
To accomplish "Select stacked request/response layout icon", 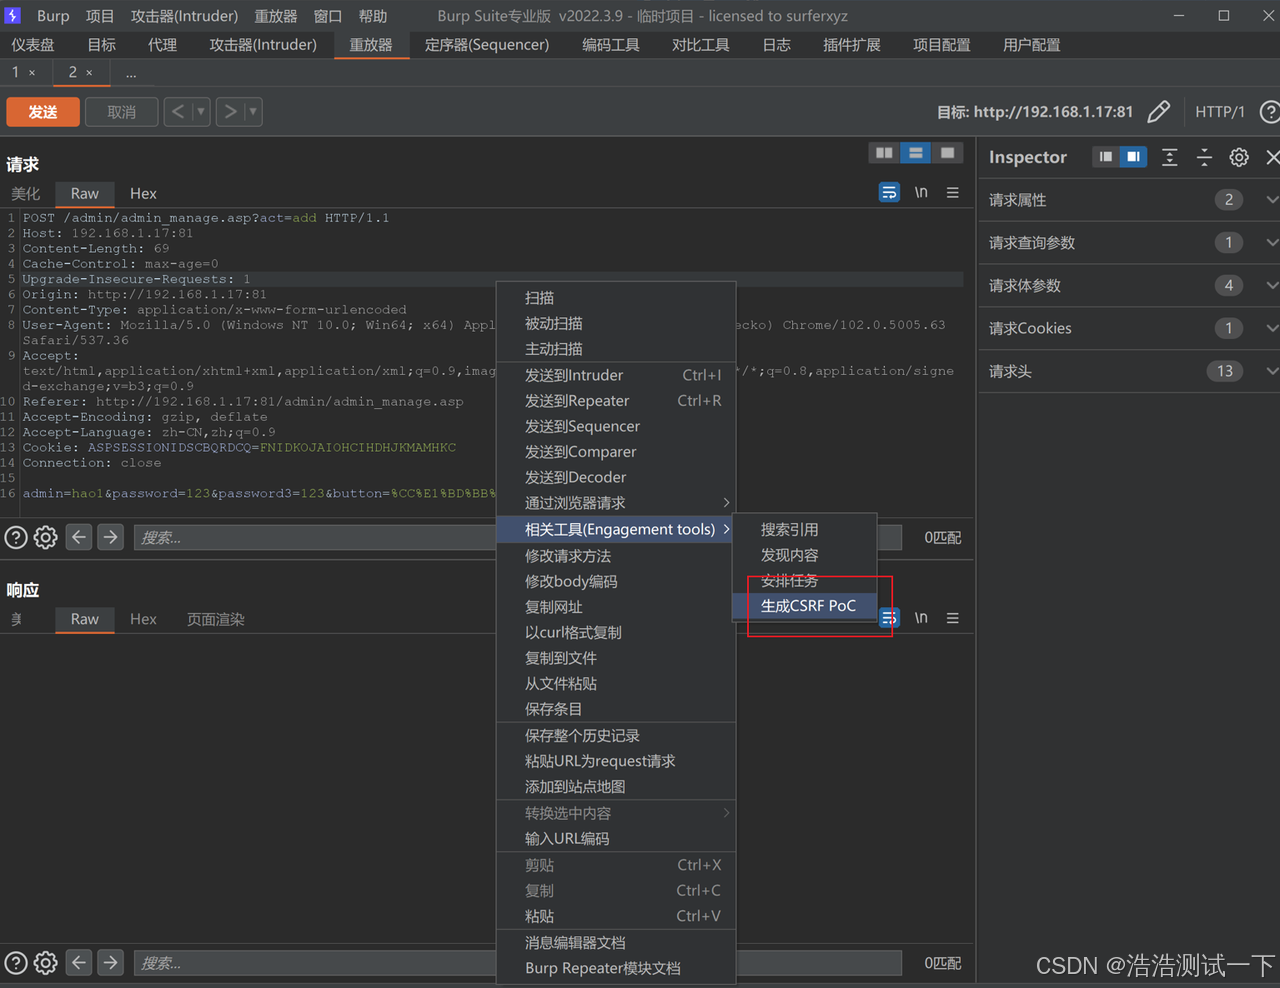I will click(915, 153).
